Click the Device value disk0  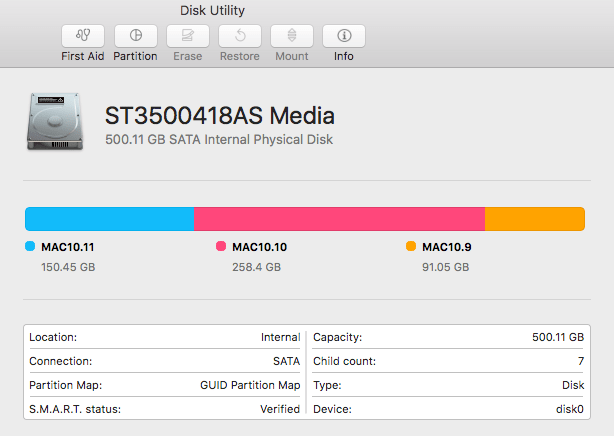coord(570,409)
